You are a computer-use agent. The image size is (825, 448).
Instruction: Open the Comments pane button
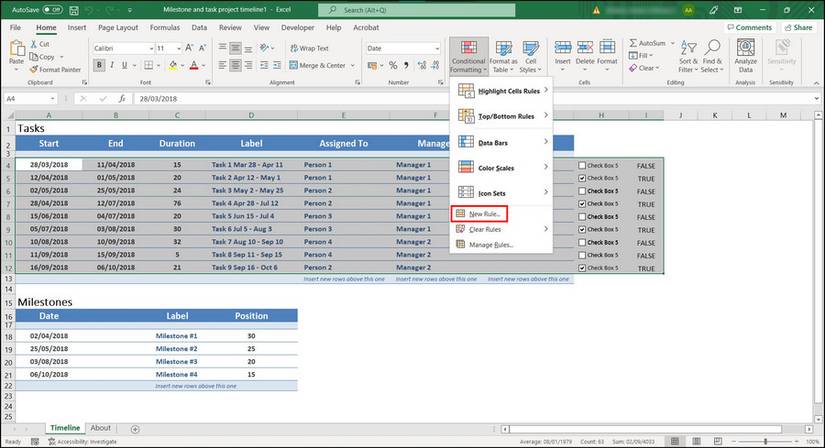[749, 28]
